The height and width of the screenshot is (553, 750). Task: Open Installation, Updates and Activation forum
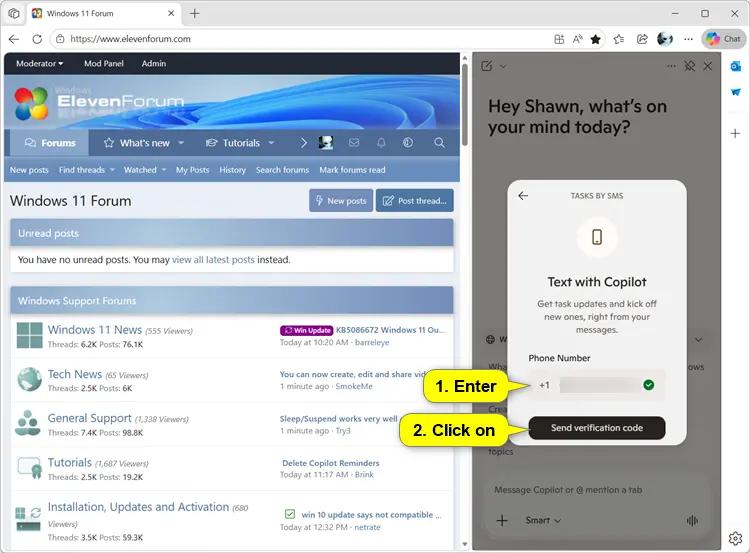[x=138, y=507]
